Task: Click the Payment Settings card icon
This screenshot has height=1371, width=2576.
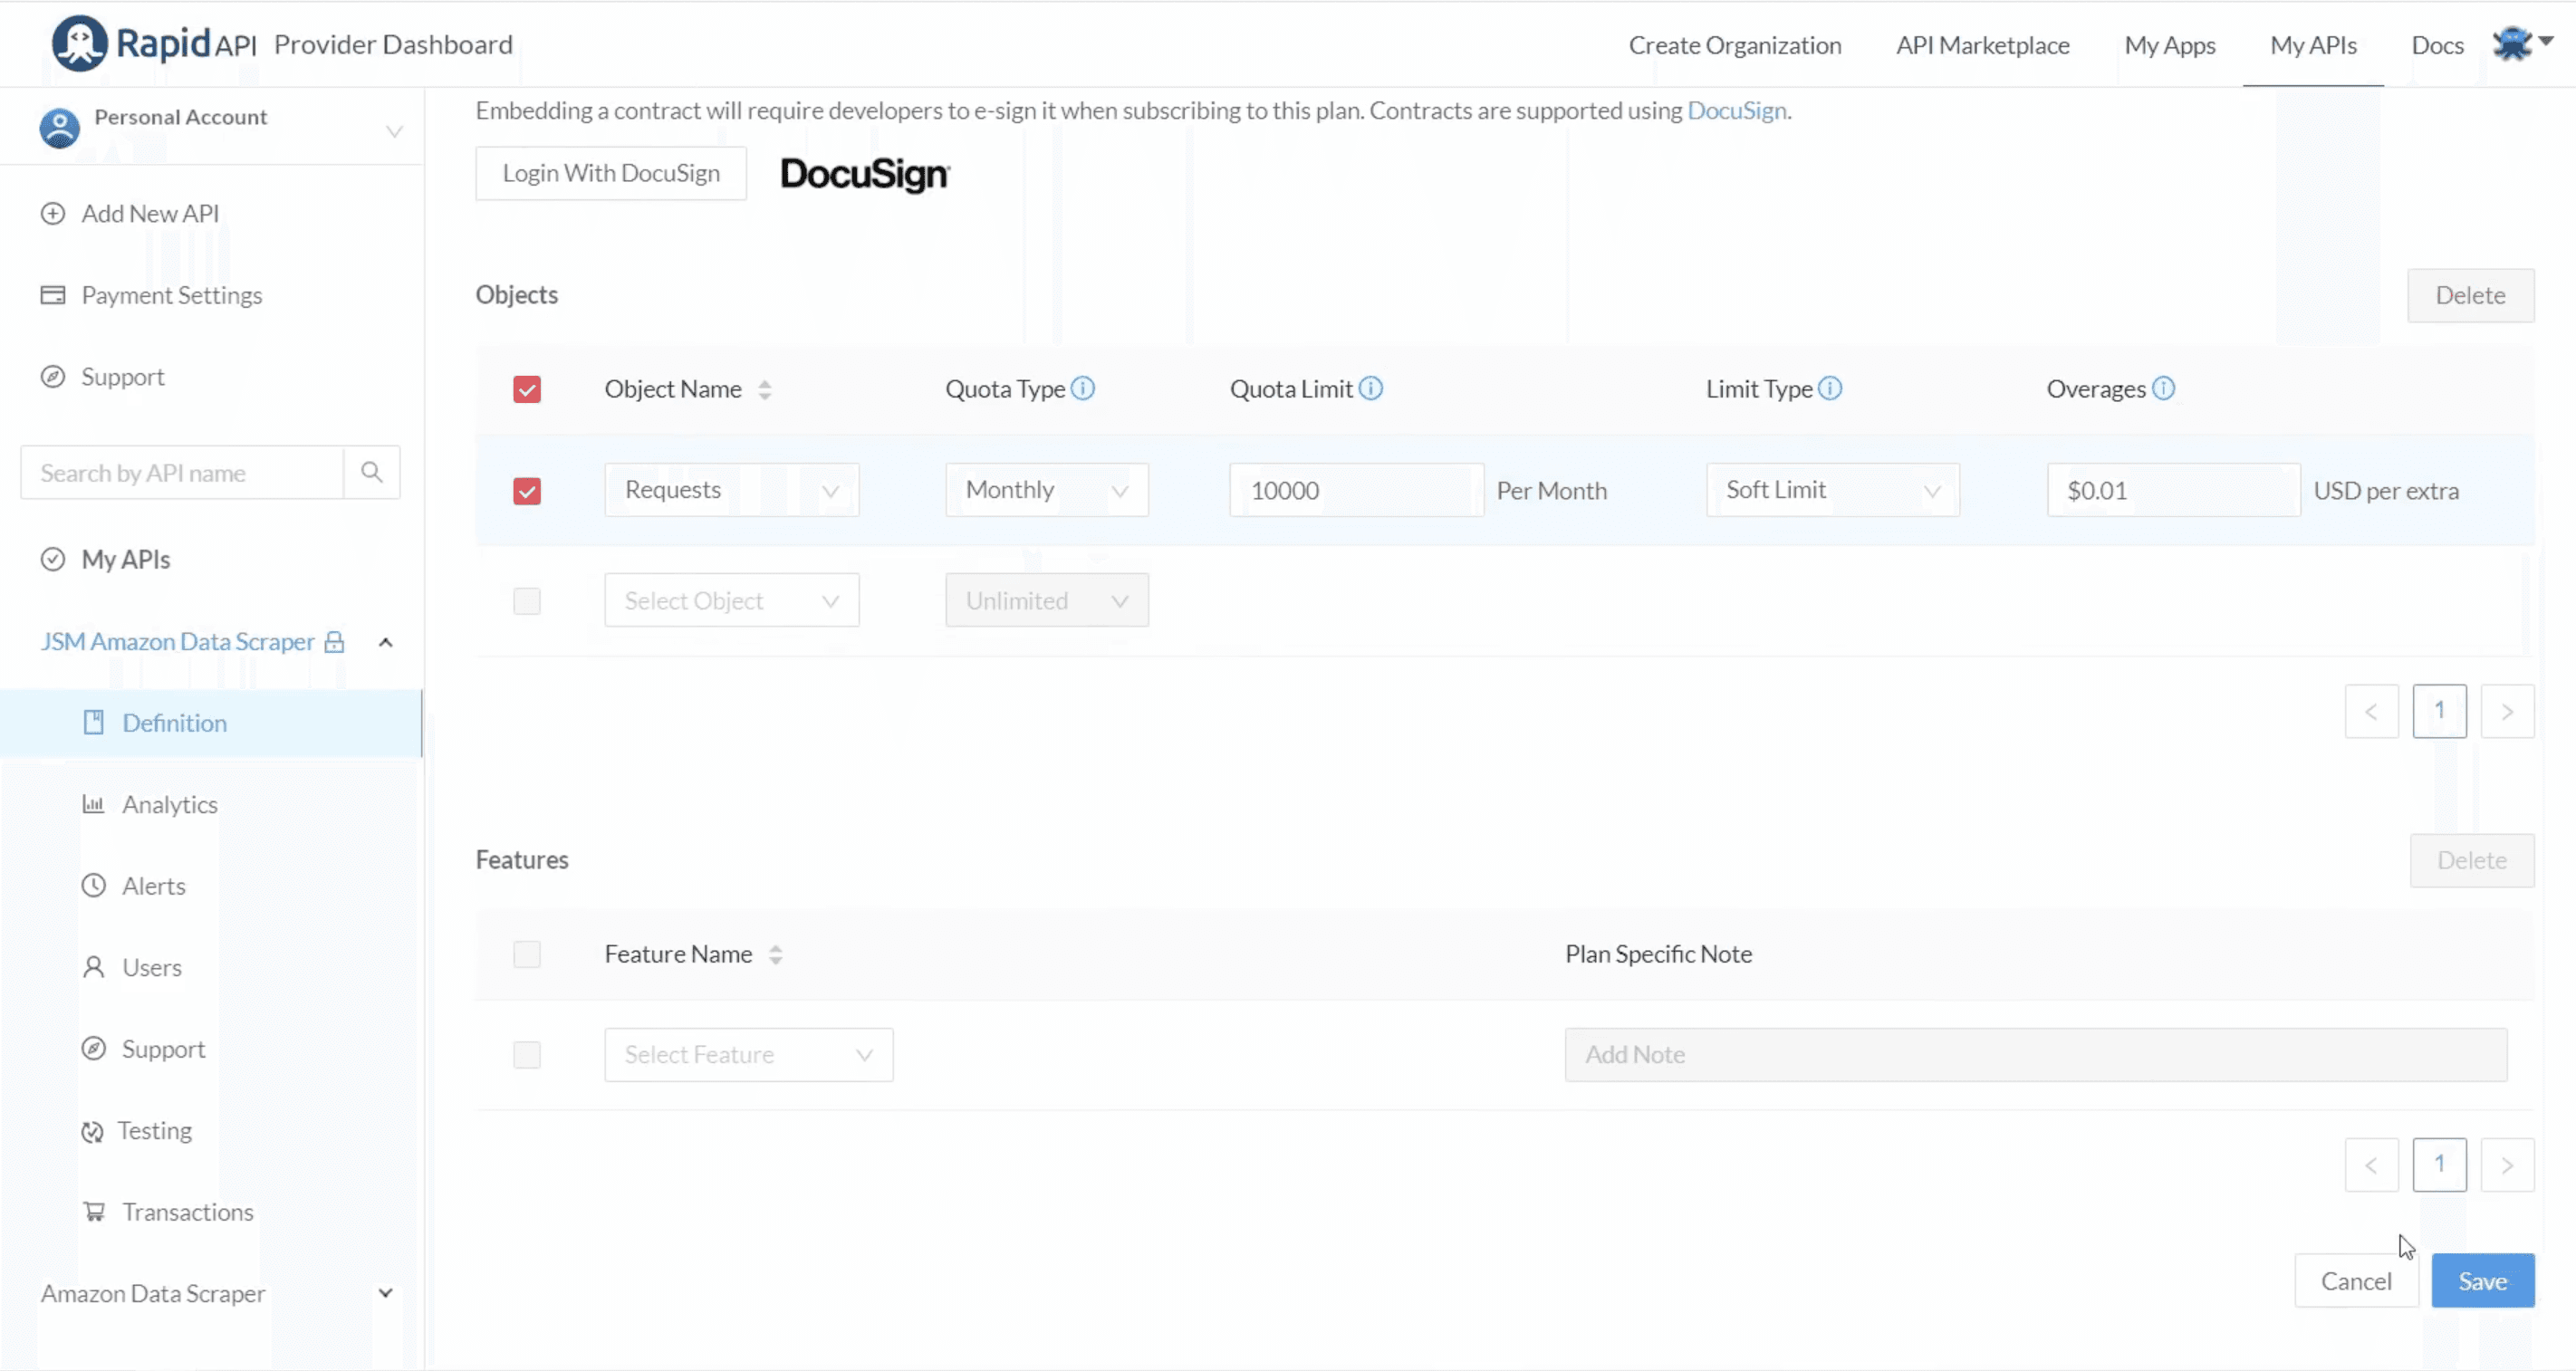Action: tap(53, 295)
